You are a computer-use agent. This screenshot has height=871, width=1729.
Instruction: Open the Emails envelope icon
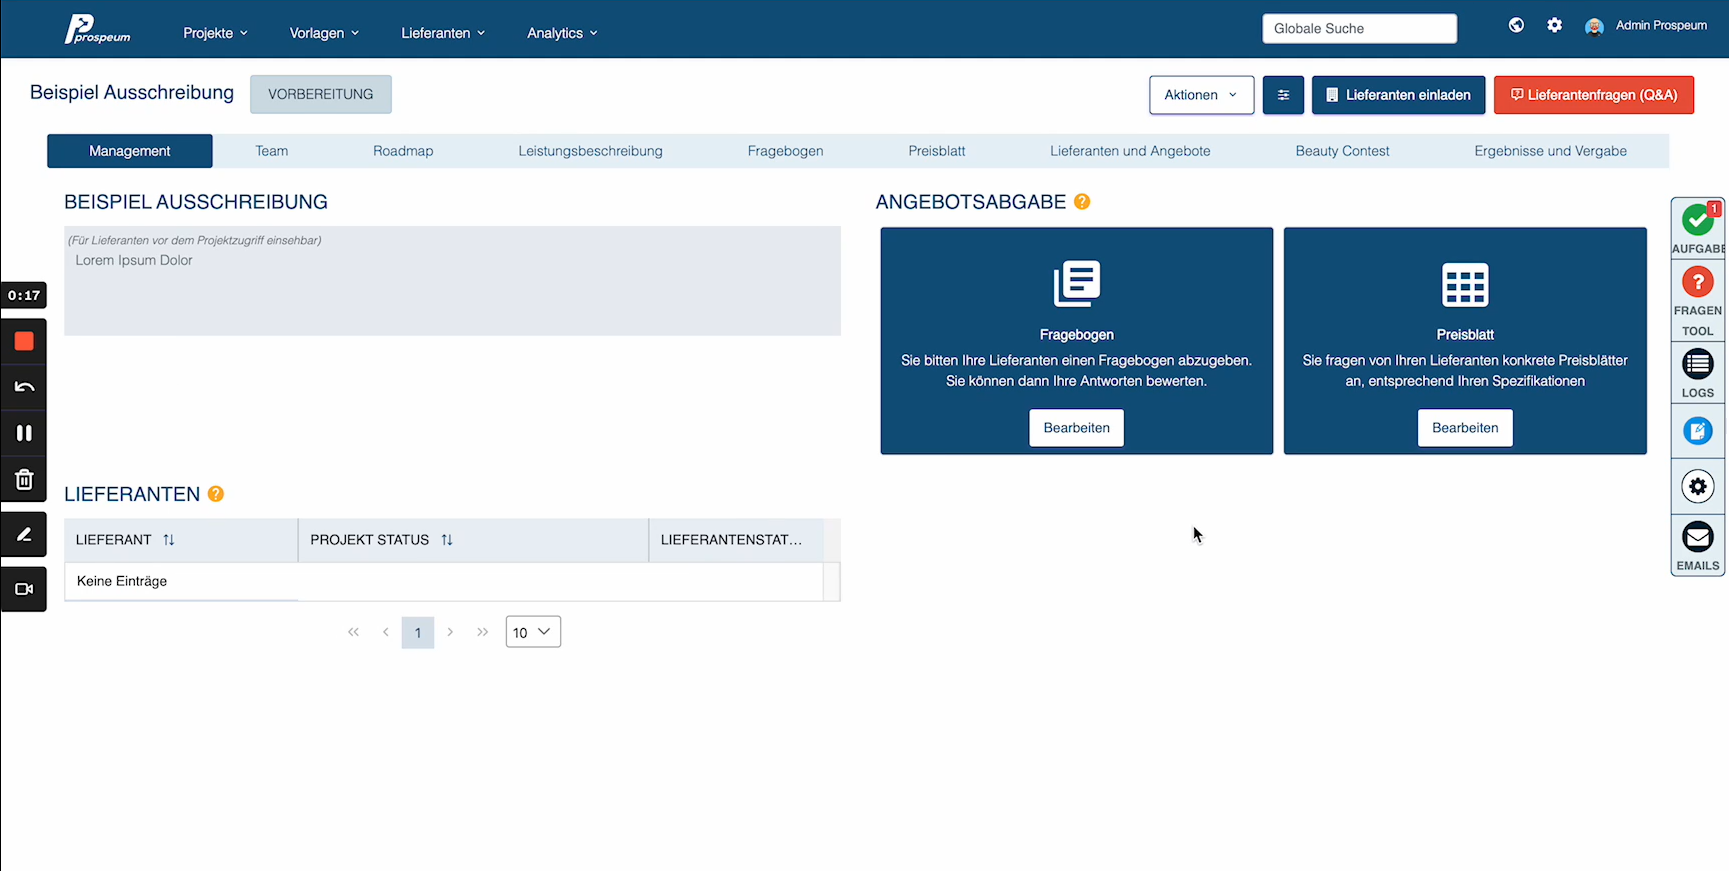click(1697, 538)
